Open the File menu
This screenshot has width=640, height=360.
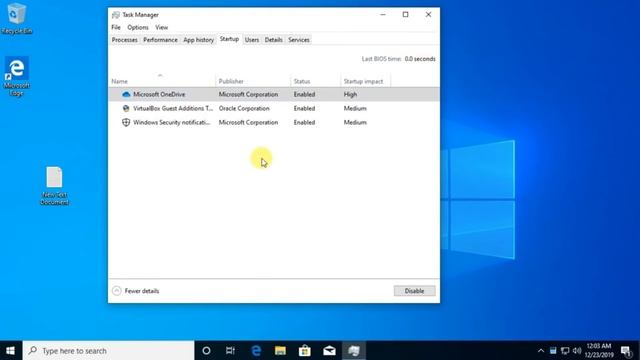click(x=116, y=27)
